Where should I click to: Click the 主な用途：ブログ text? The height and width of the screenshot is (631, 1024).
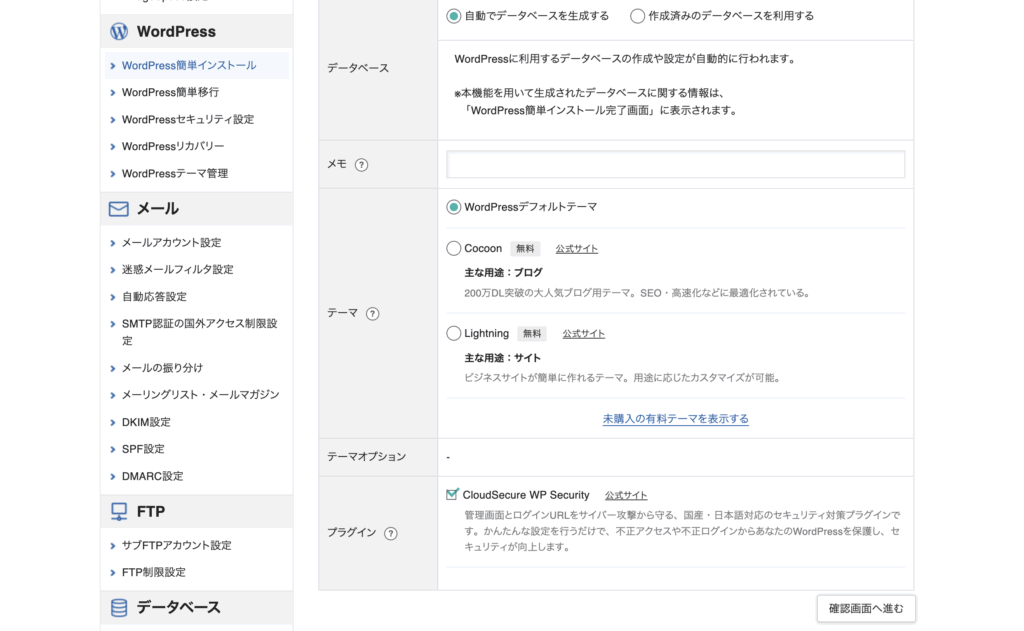(504, 272)
